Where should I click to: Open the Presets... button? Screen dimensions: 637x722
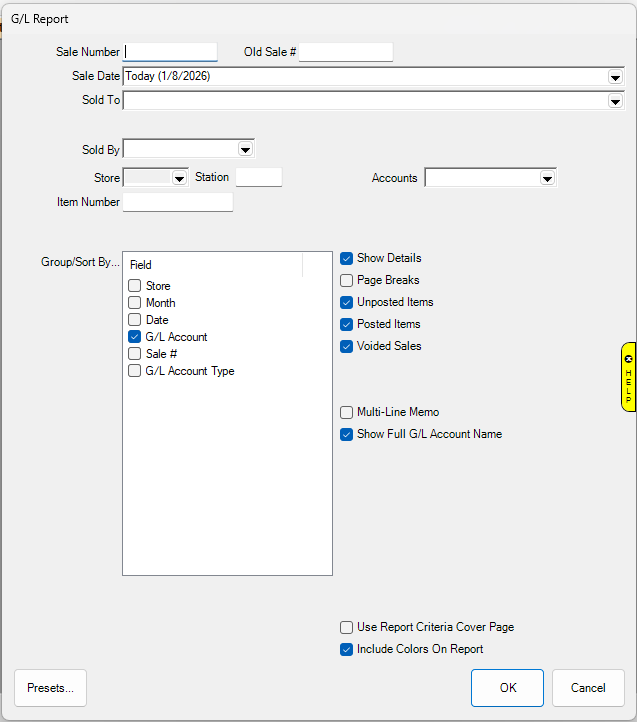point(50,688)
